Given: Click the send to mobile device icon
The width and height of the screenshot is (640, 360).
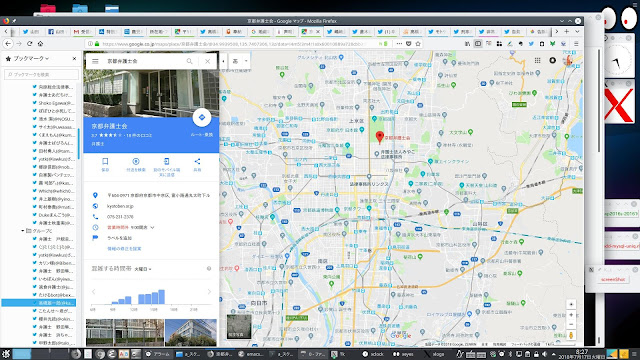Looking at the screenshot, I should pos(167,161).
